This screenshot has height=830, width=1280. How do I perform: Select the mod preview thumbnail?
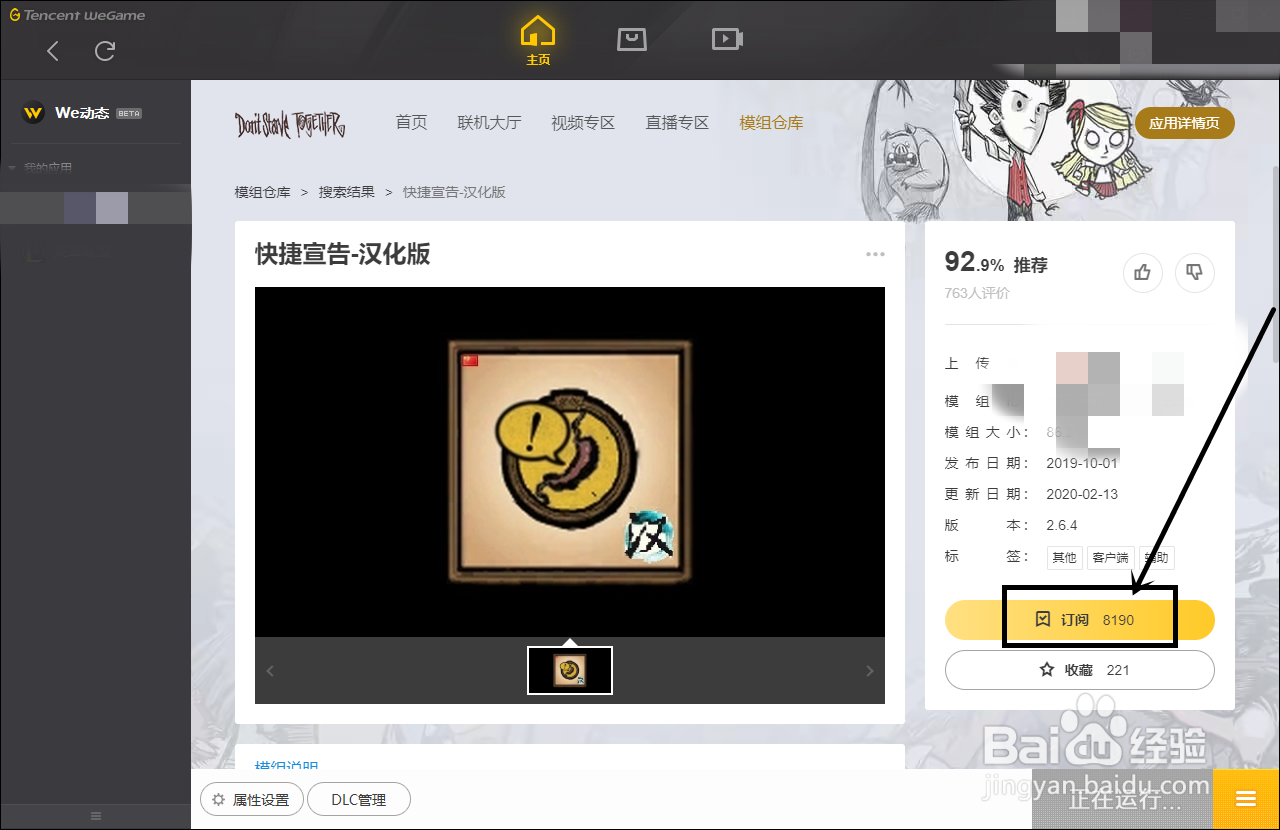(x=570, y=670)
